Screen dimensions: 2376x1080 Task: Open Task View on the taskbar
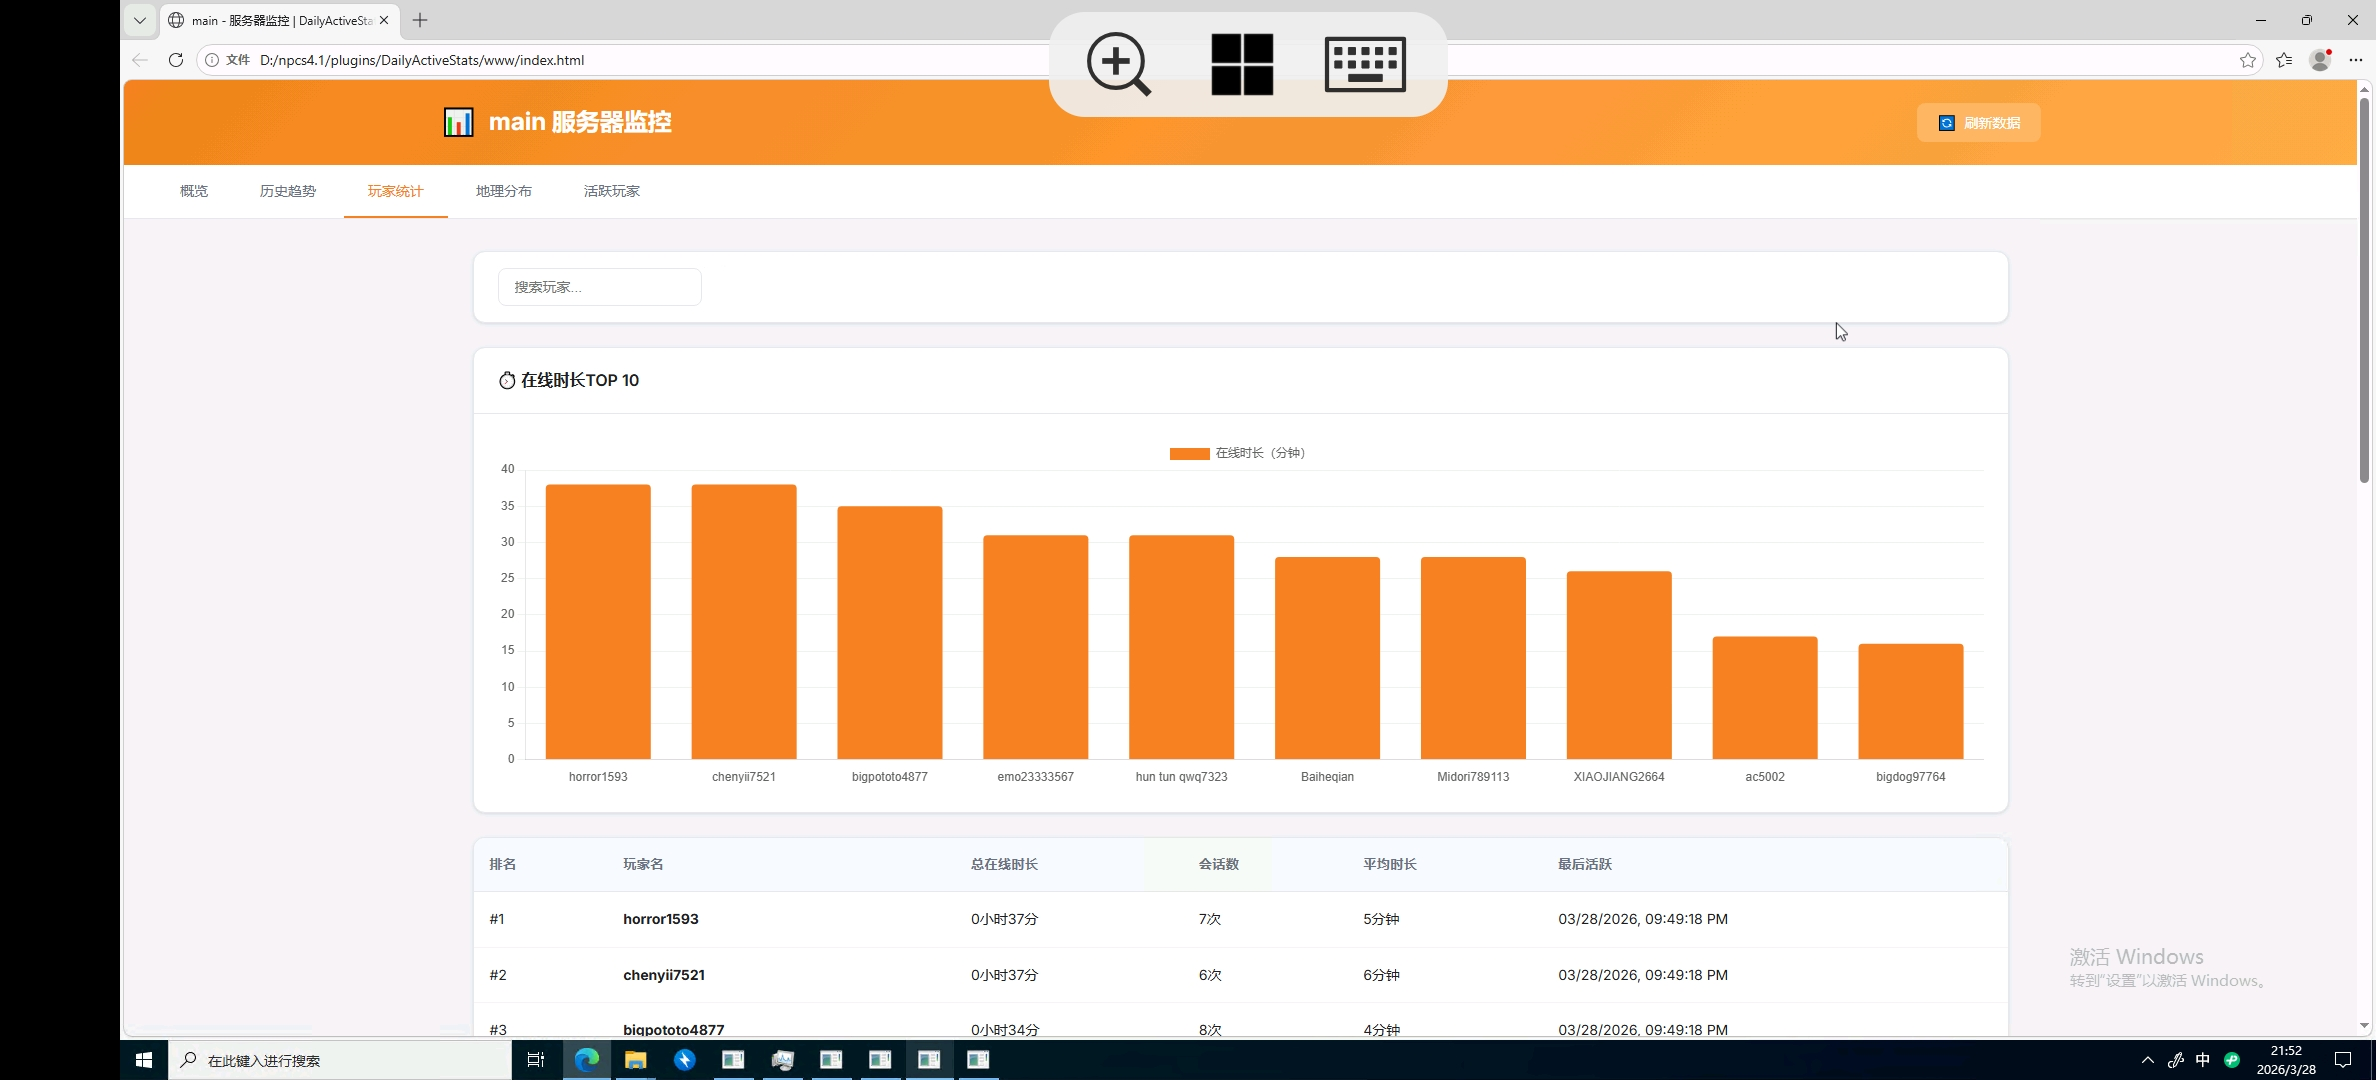pos(536,1060)
